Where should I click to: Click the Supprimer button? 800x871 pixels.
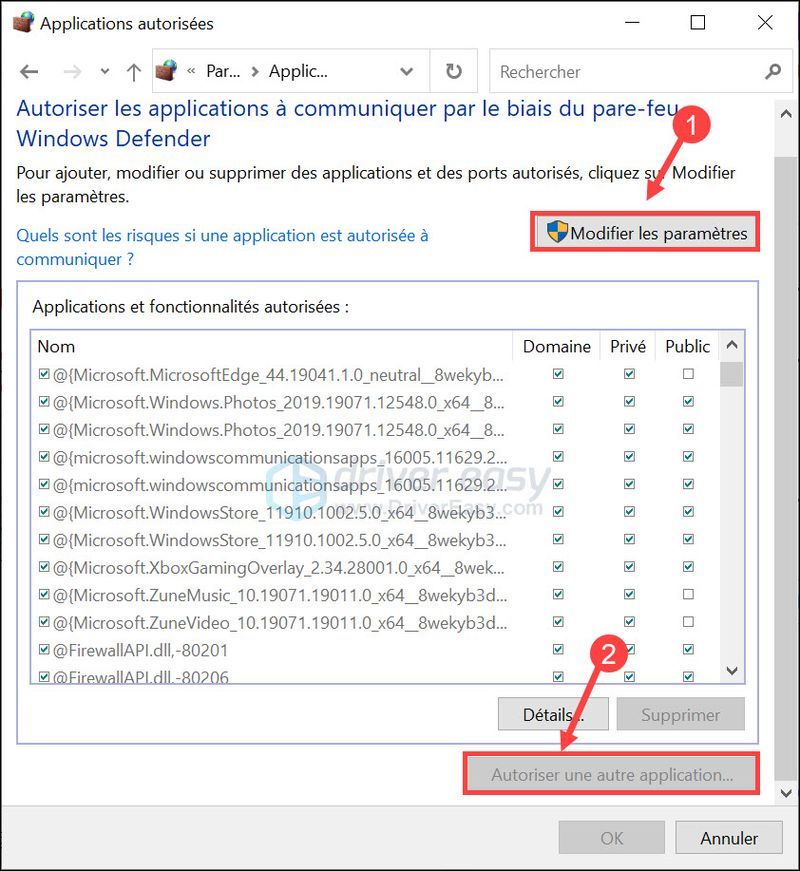click(681, 714)
